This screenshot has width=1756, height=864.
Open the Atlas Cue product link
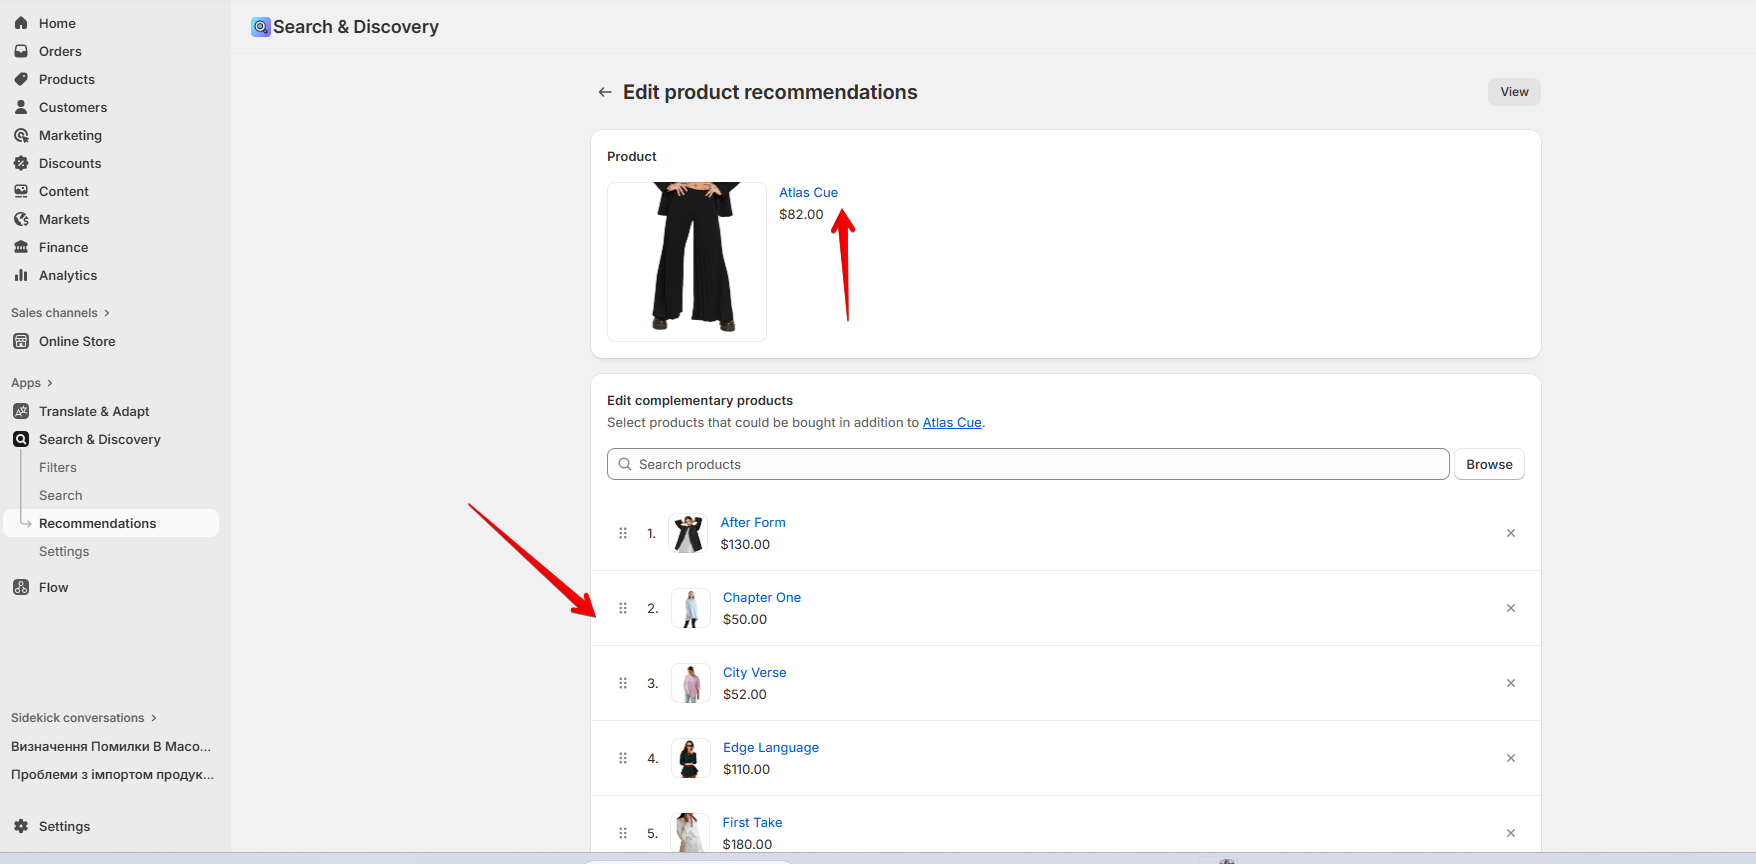808,192
